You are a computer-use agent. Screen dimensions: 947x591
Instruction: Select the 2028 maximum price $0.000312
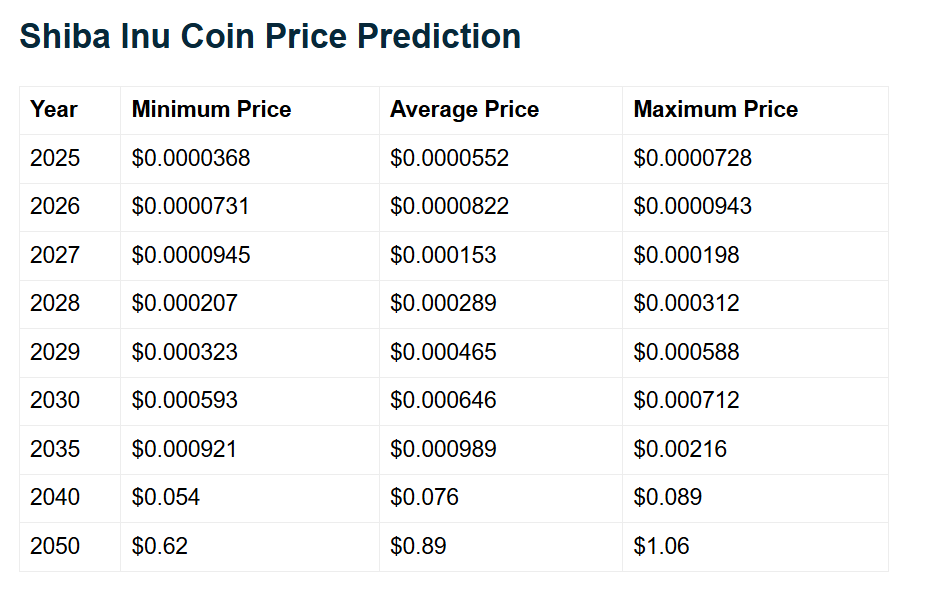click(x=686, y=304)
